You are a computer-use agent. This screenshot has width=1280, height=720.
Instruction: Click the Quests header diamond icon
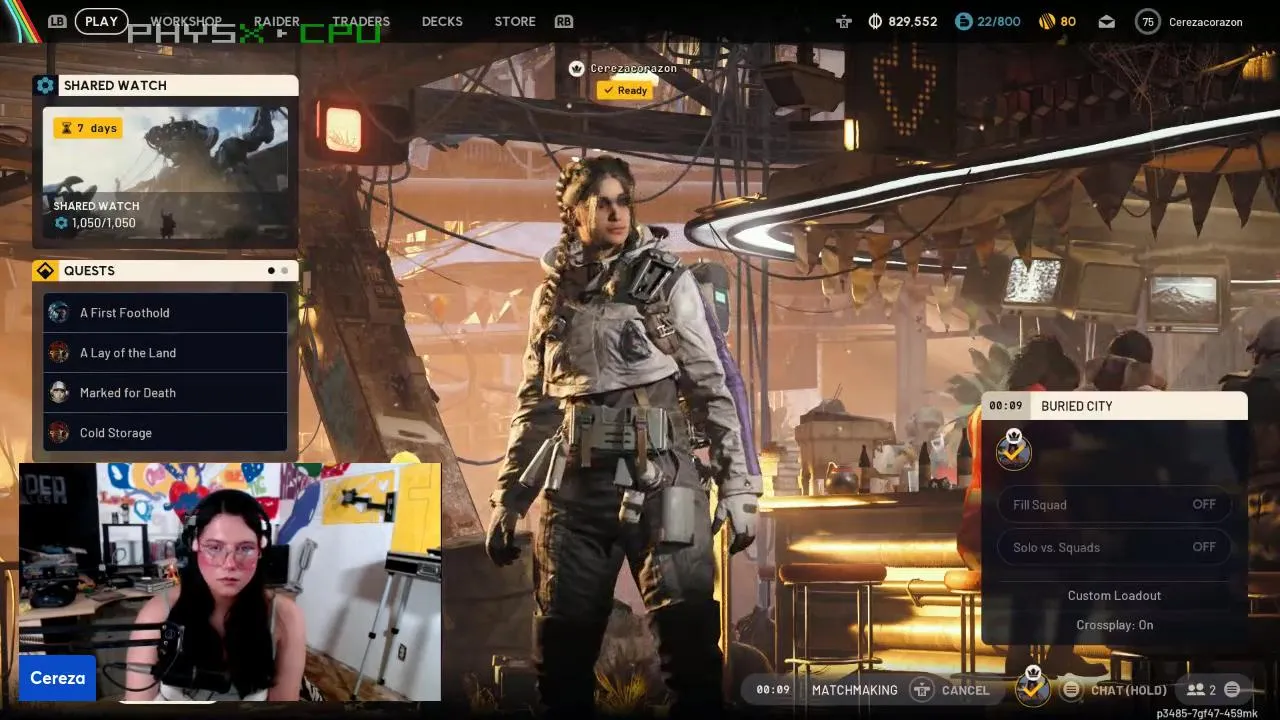pos(45,271)
